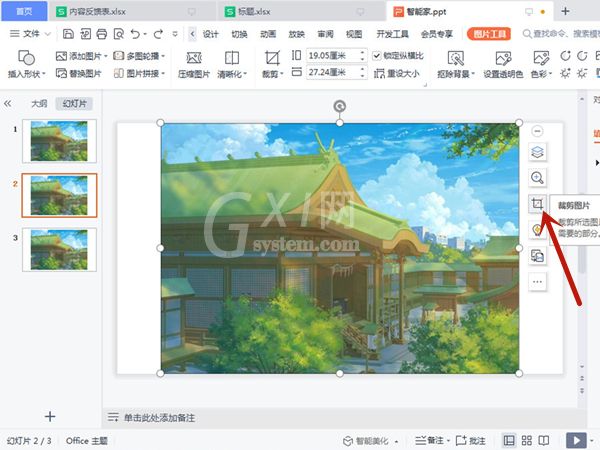Image resolution: width=600 pixels, height=450 pixels.
Task: Switch to reading view icon
Action: coord(544,440)
